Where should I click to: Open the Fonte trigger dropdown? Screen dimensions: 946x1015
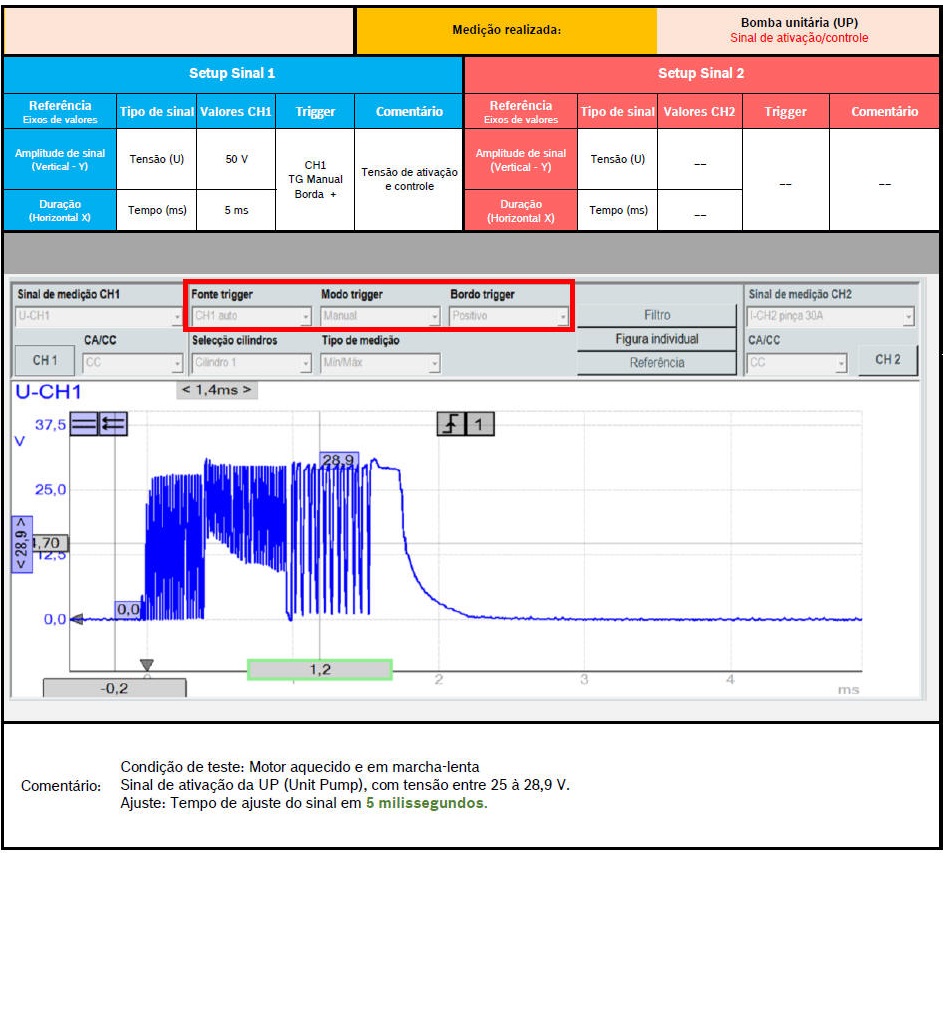pos(251,316)
